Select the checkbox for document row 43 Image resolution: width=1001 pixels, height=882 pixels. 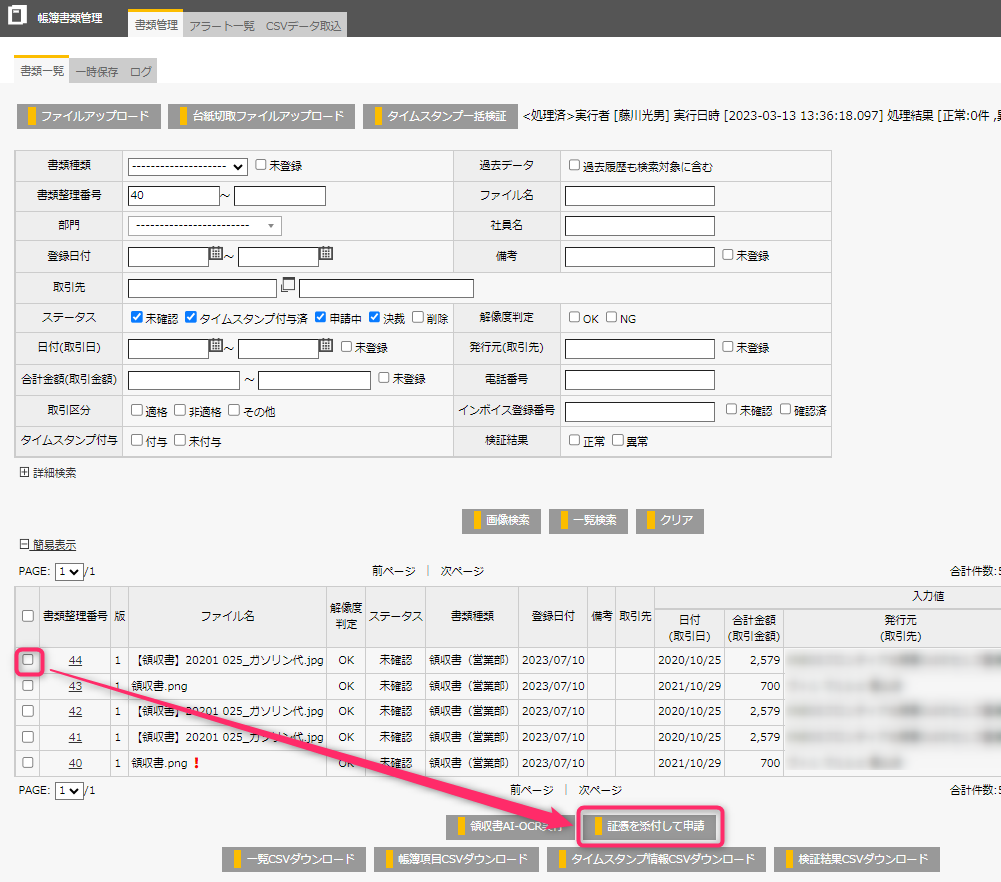[28, 685]
